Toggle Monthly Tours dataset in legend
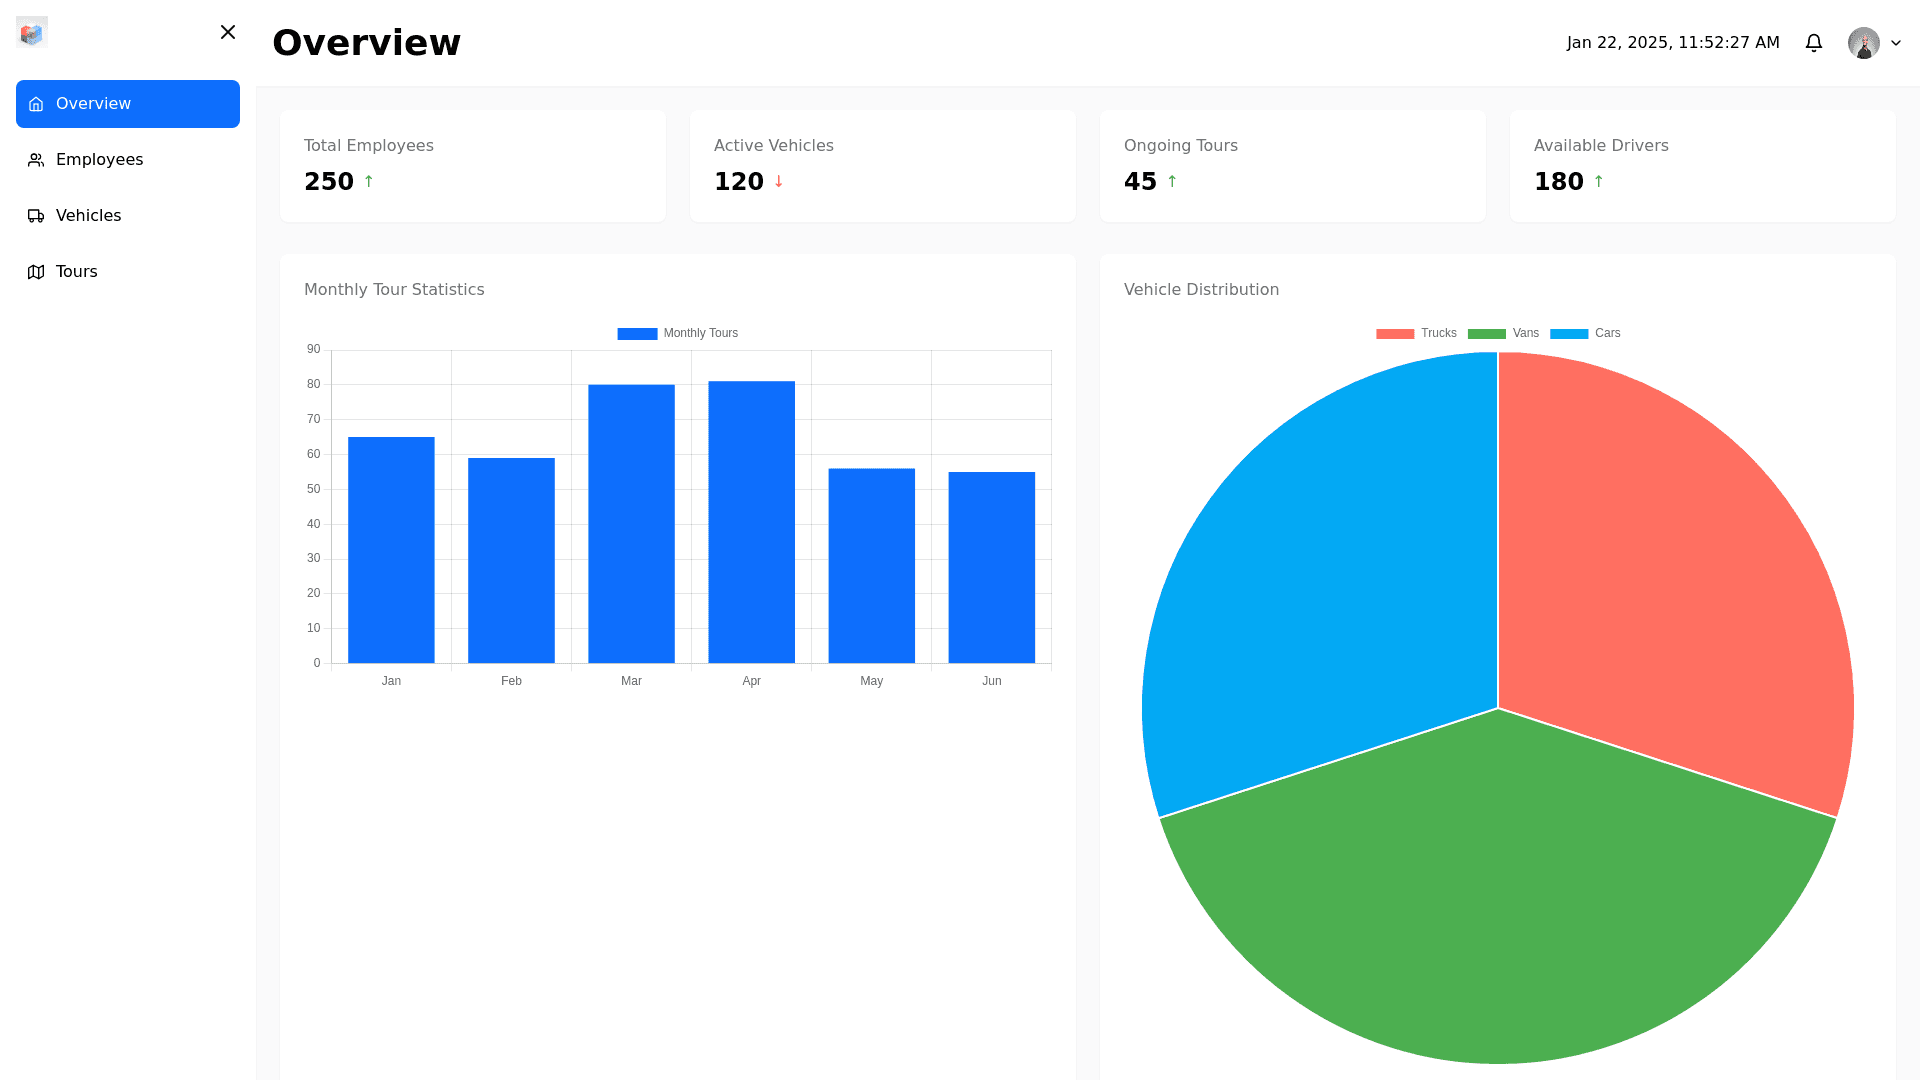 click(678, 333)
